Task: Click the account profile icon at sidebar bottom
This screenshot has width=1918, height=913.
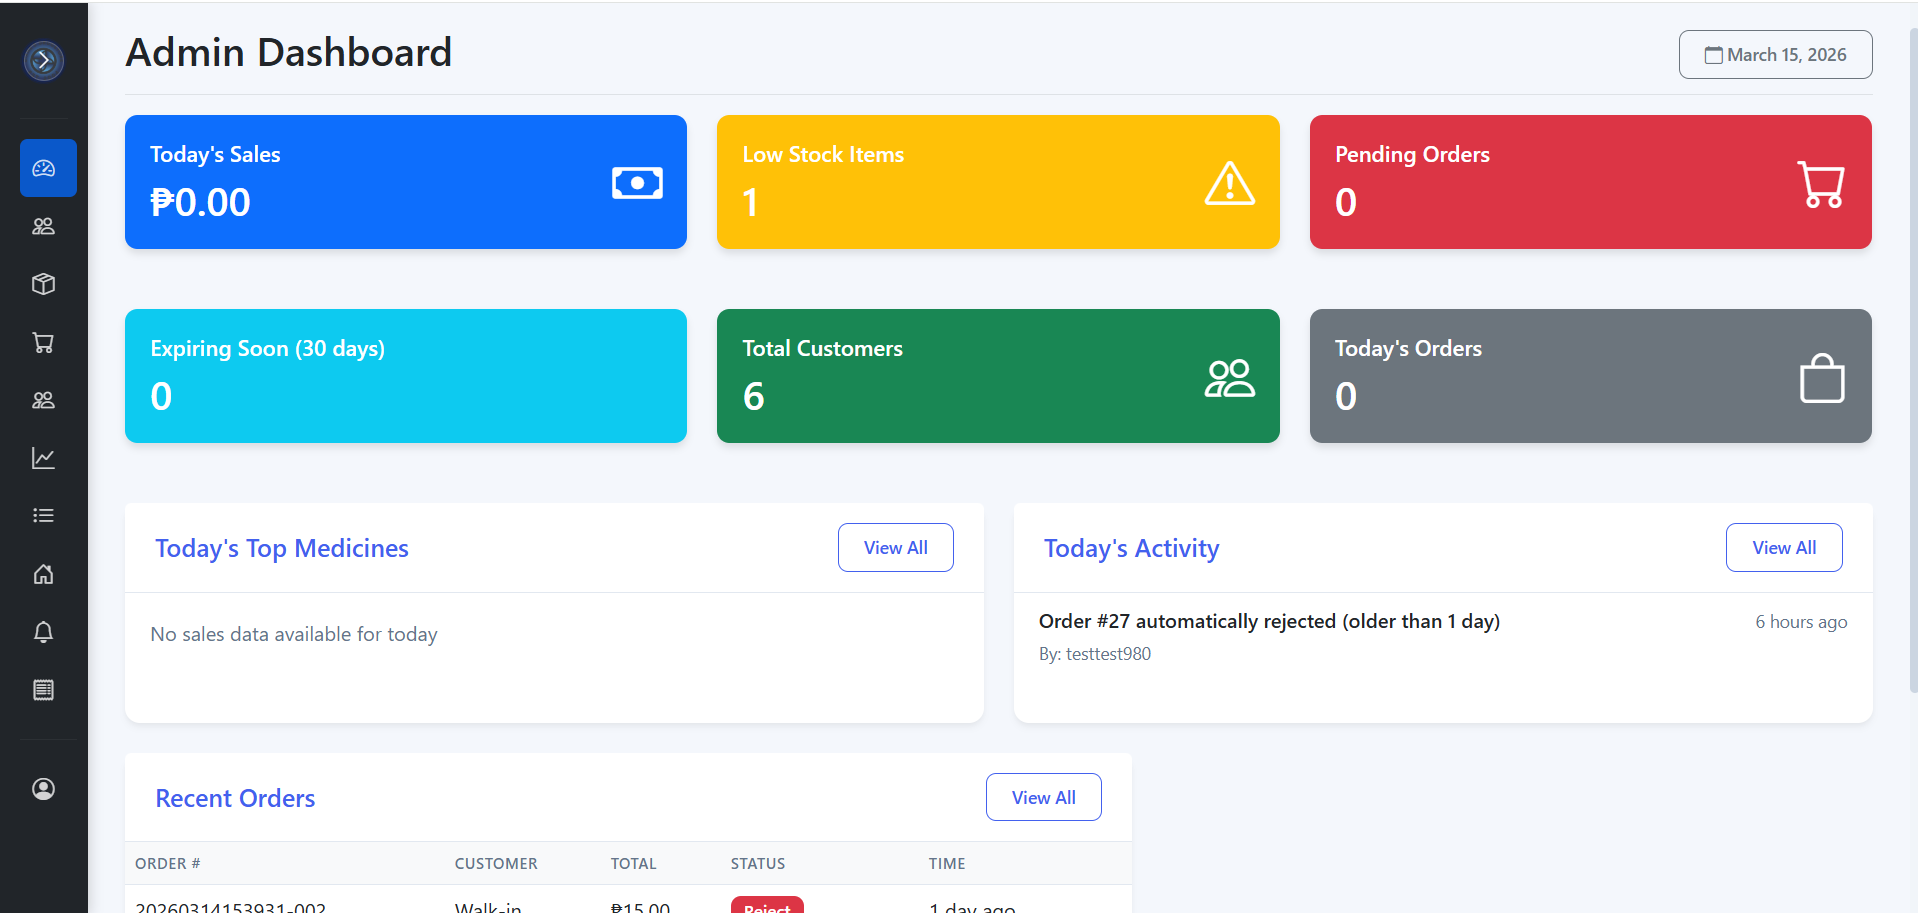Action: [44, 789]
